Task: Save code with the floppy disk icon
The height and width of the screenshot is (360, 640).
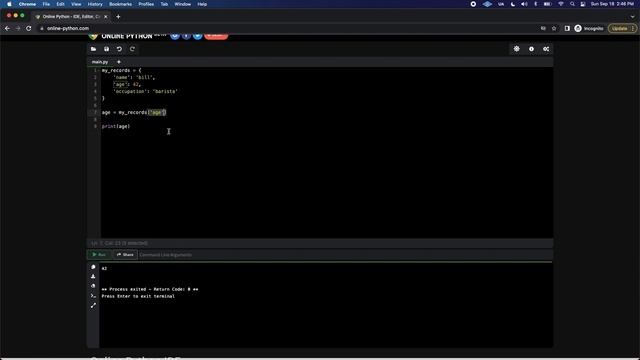Action: 107,49
